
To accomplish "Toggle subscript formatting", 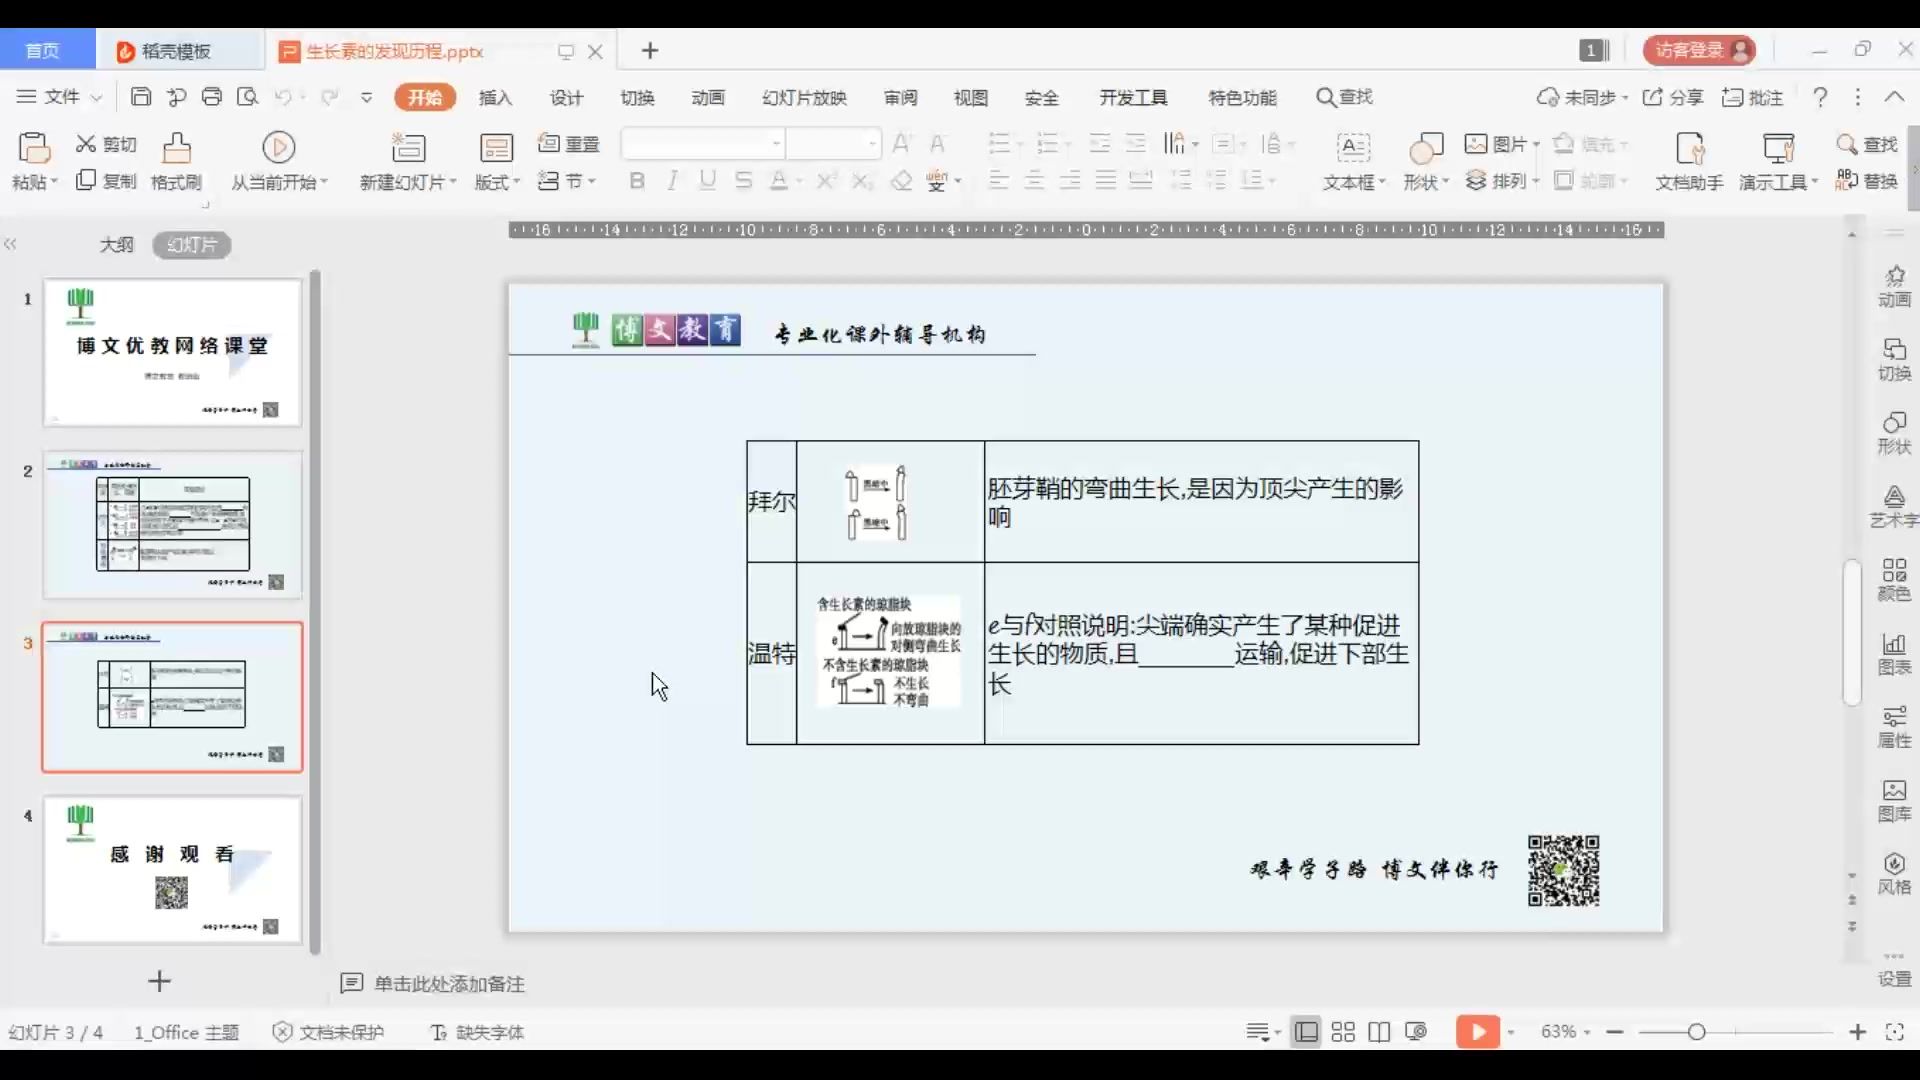I will (x=861, y=181).
